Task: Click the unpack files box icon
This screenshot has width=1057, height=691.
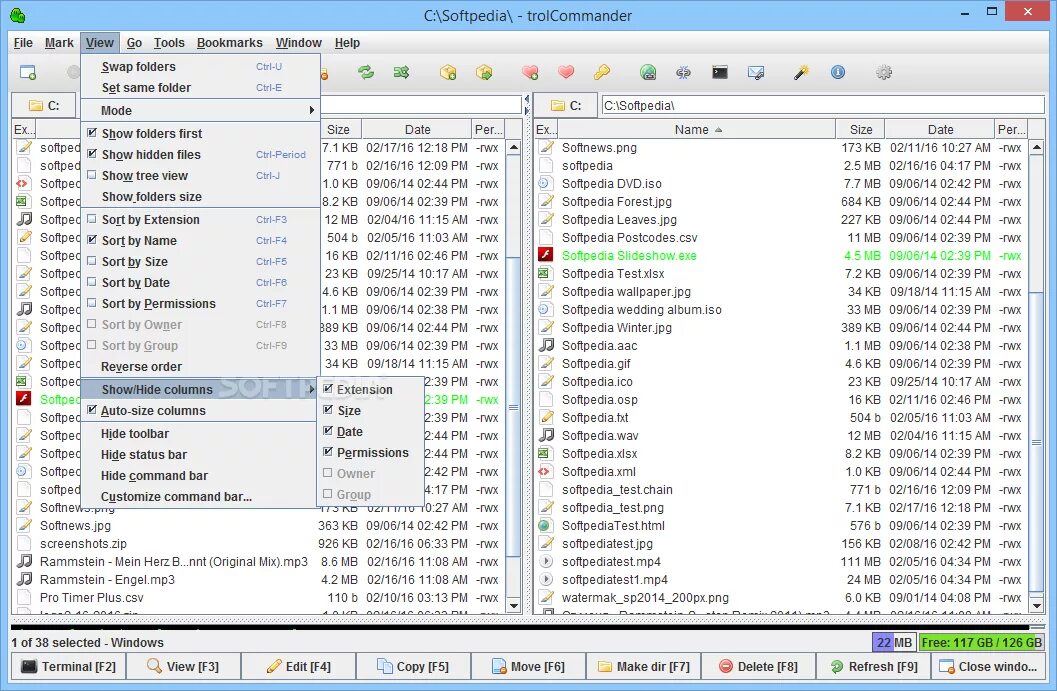Action: pos(483,72)
